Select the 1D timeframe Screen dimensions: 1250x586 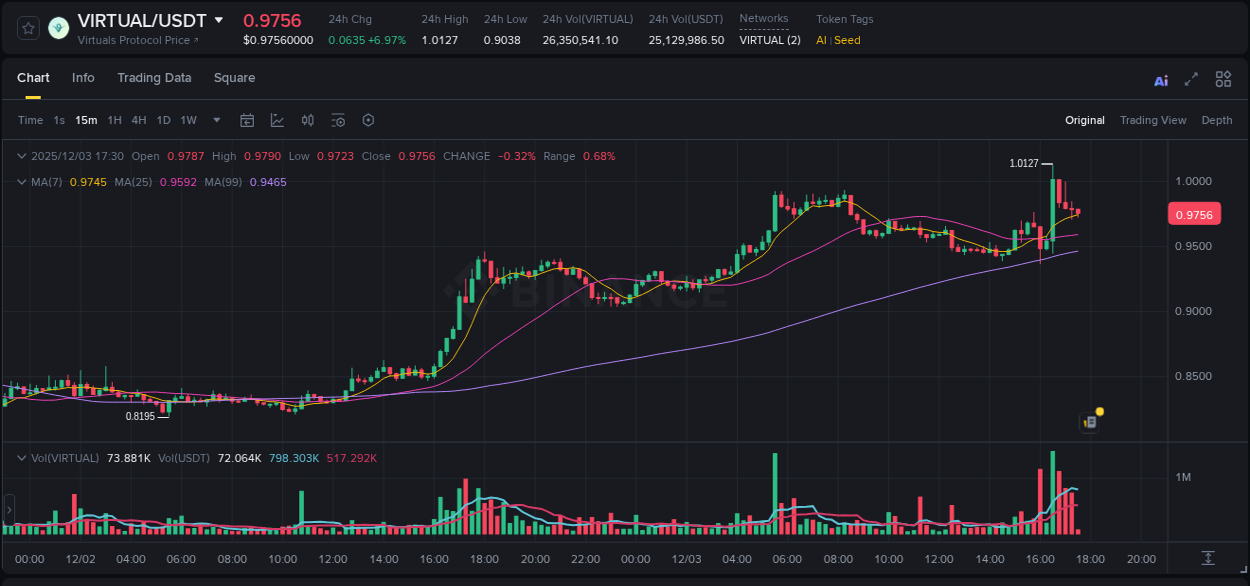(x=163, y=120)
